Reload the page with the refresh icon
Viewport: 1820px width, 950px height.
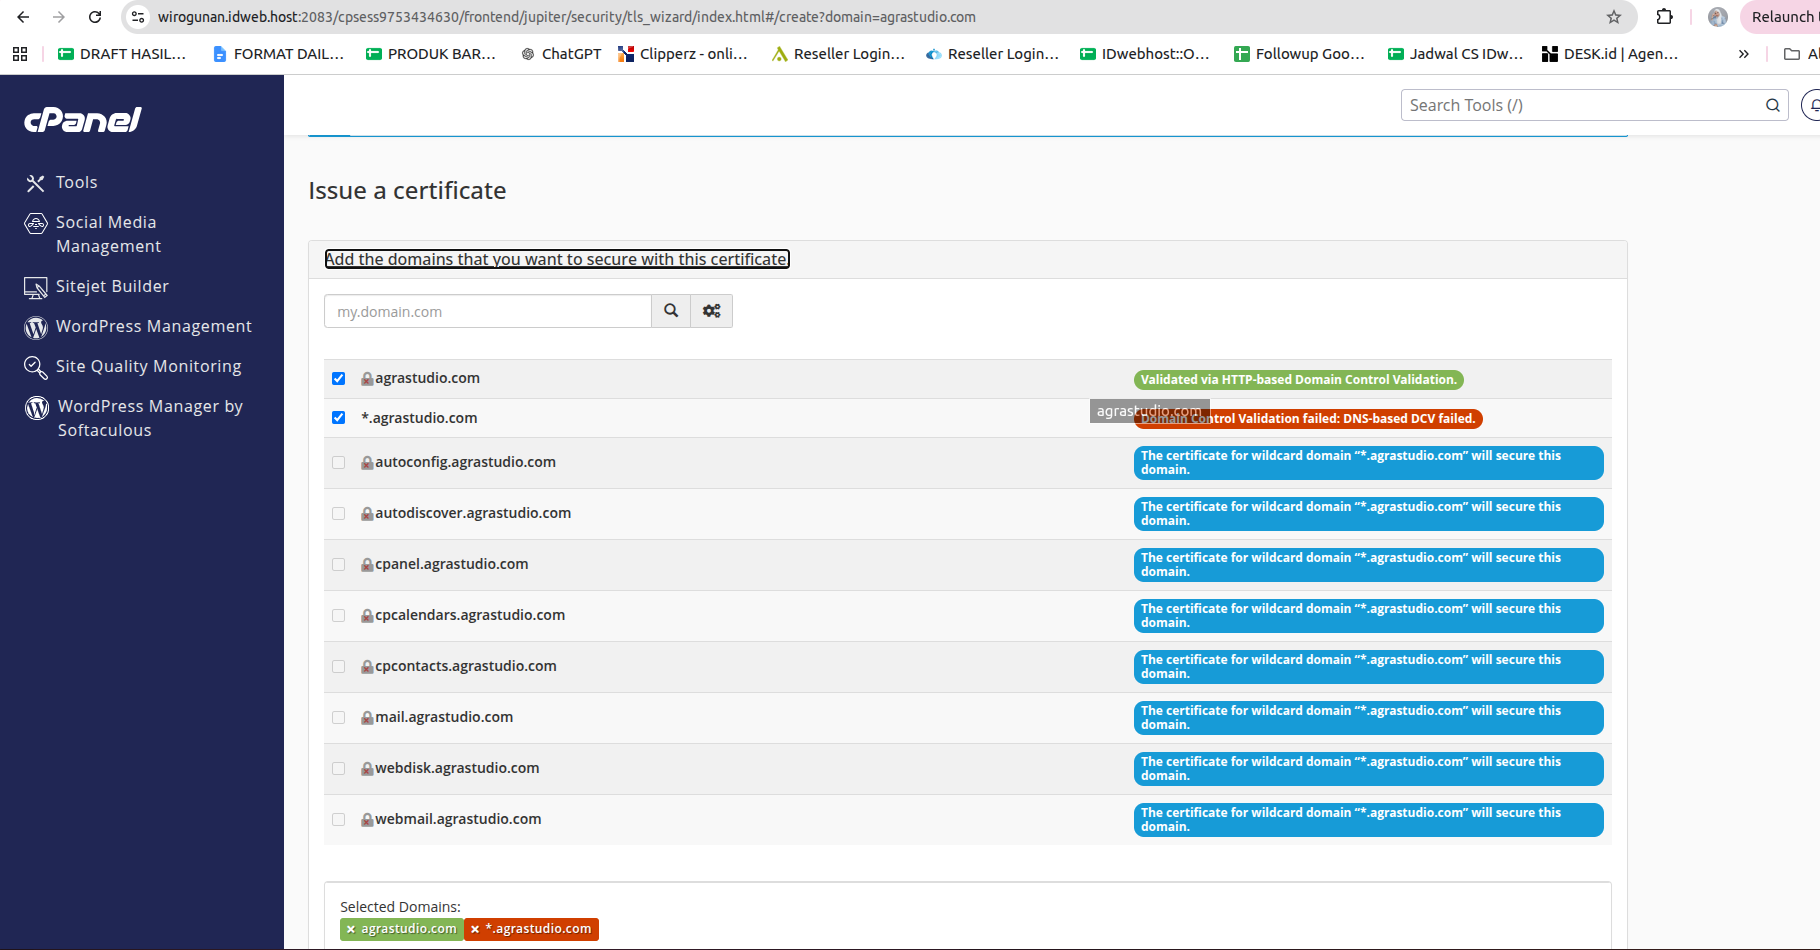point(95,17)
